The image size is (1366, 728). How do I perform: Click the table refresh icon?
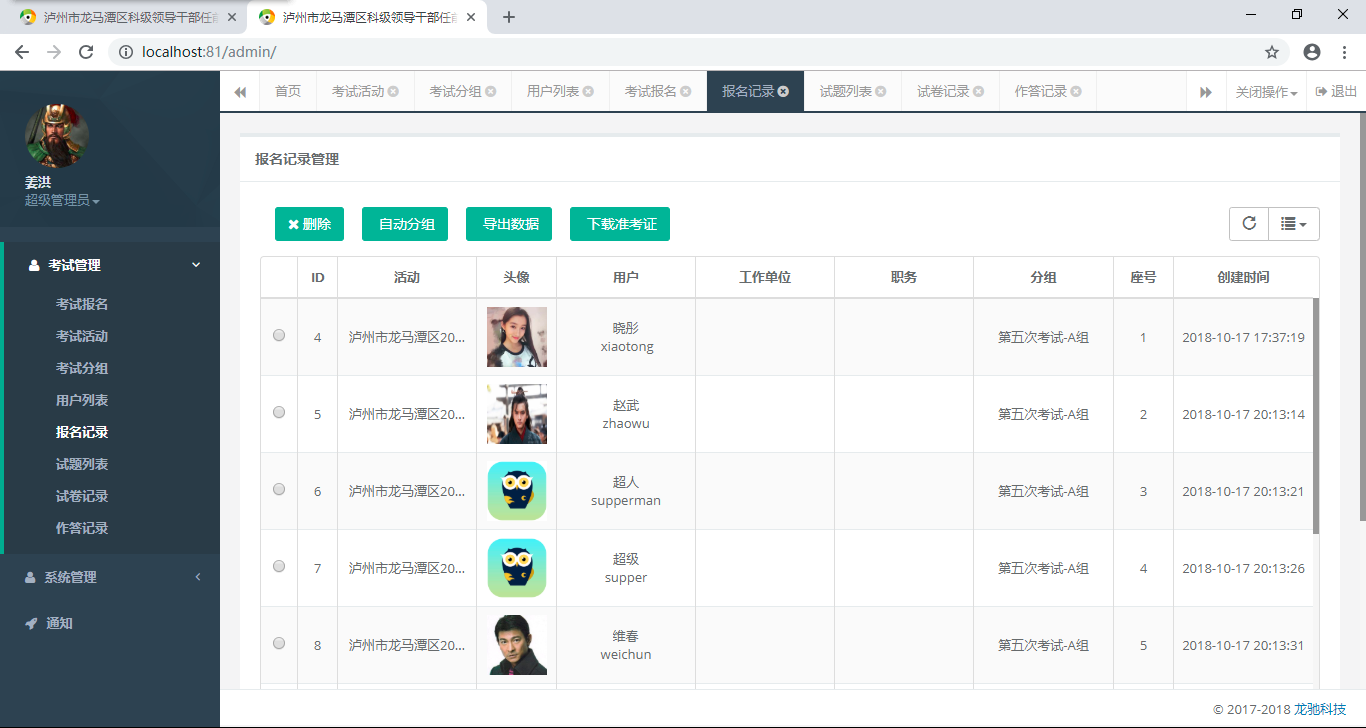(x=1249, y=224)
